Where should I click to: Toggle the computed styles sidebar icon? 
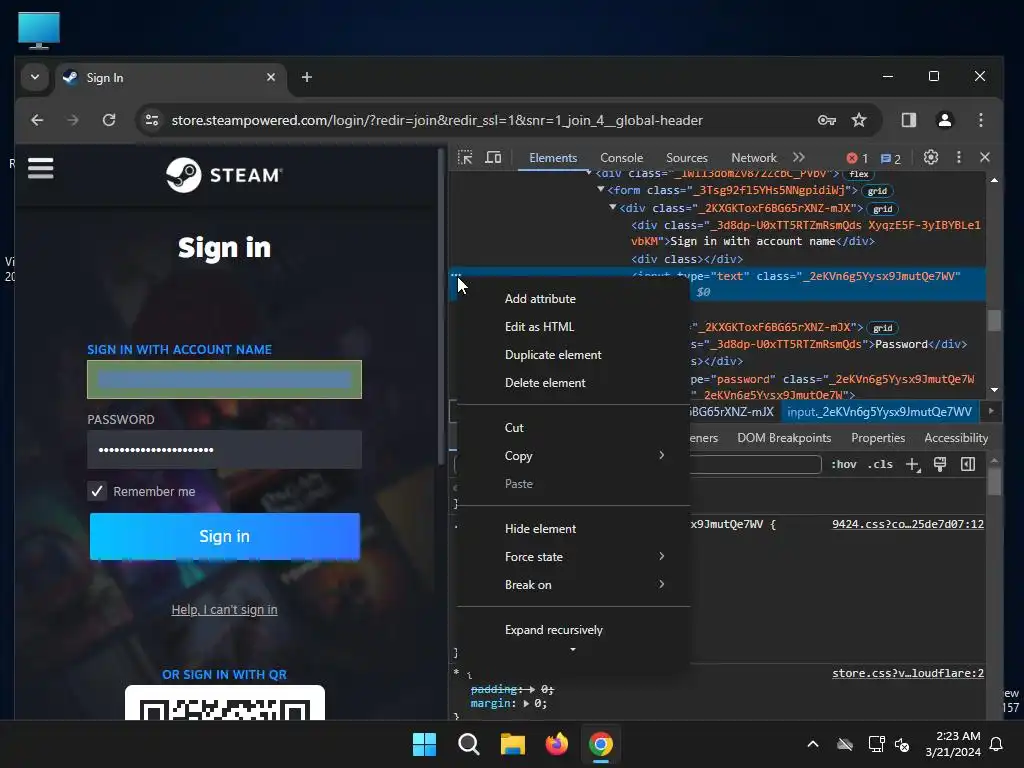point(968,464)
